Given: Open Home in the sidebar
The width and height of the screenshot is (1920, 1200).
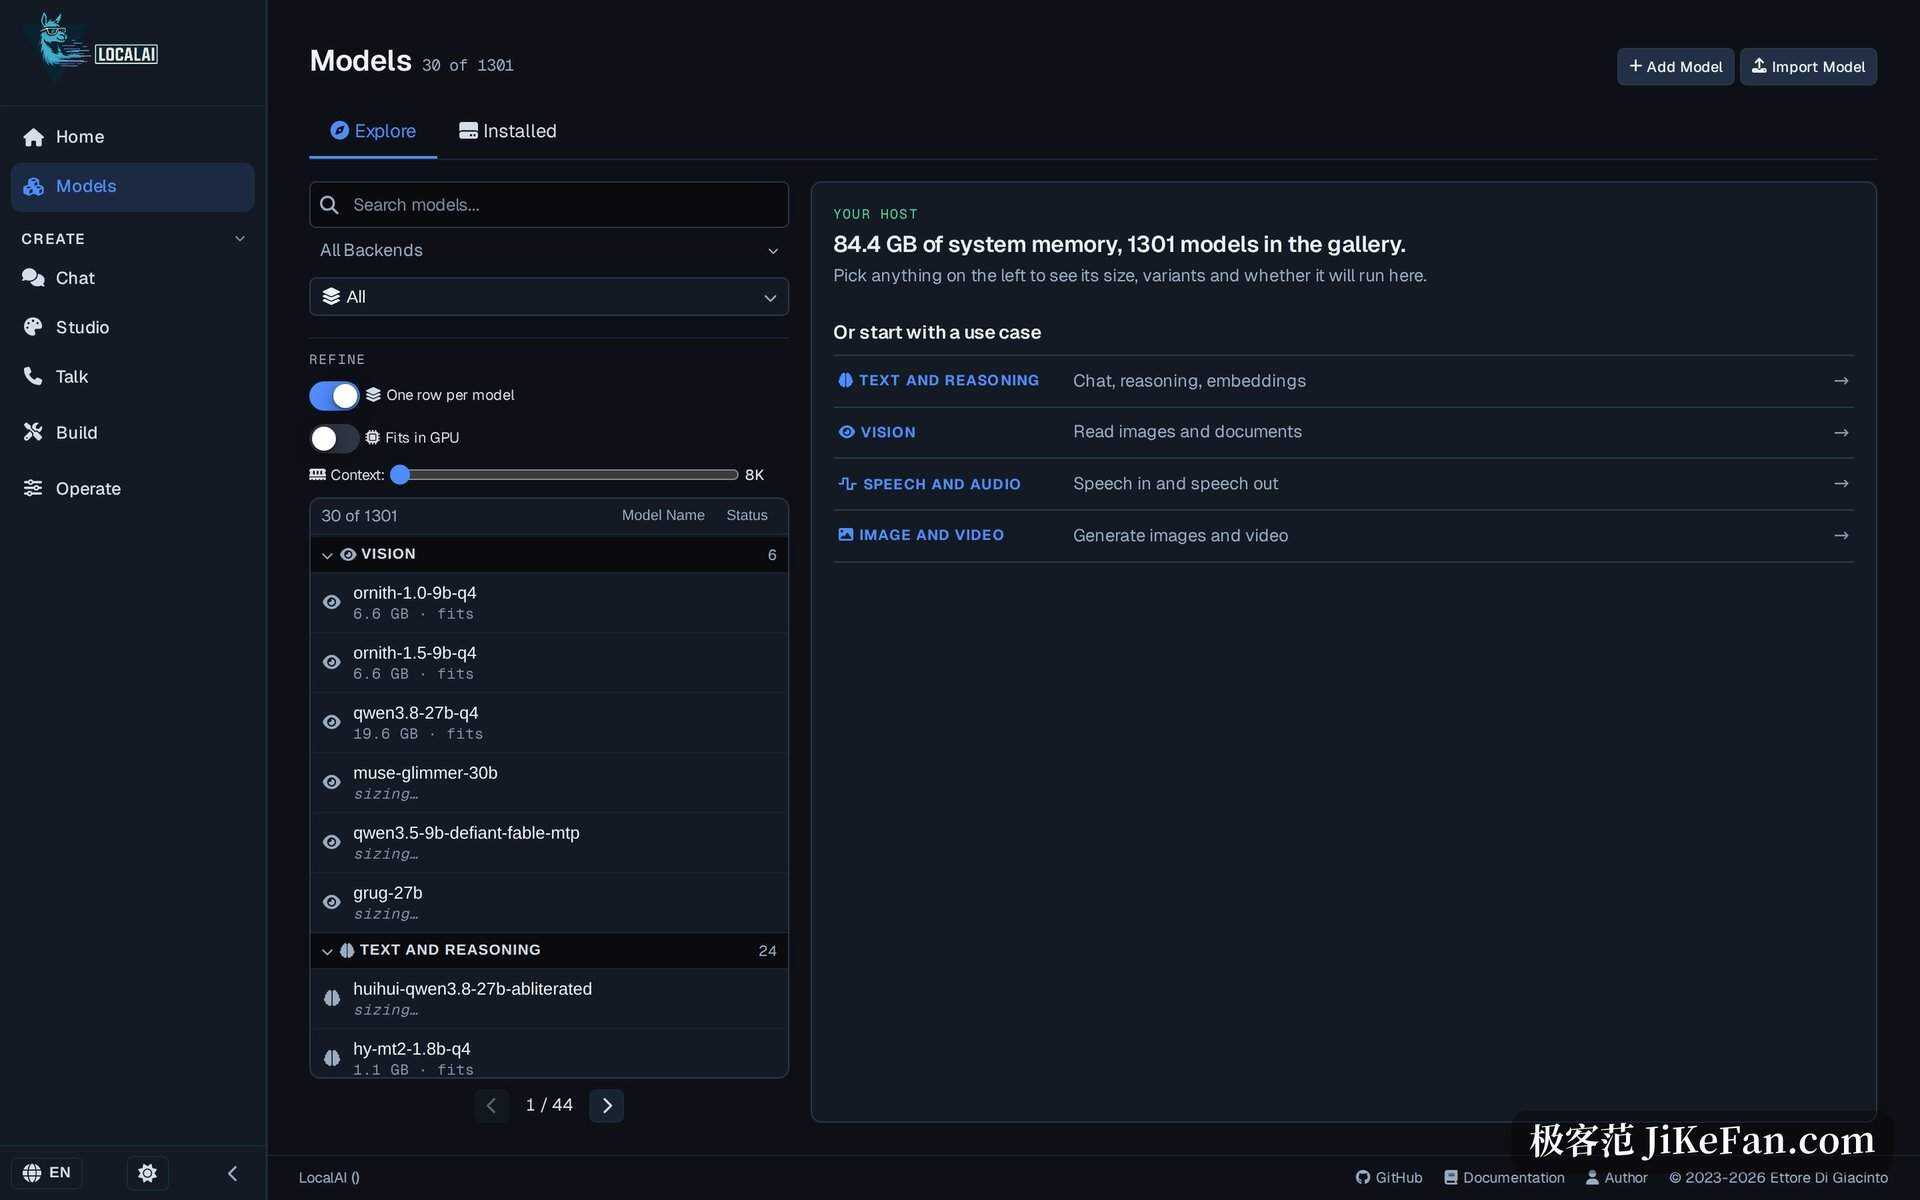Looking at the screenshot, I should [133, 137].
